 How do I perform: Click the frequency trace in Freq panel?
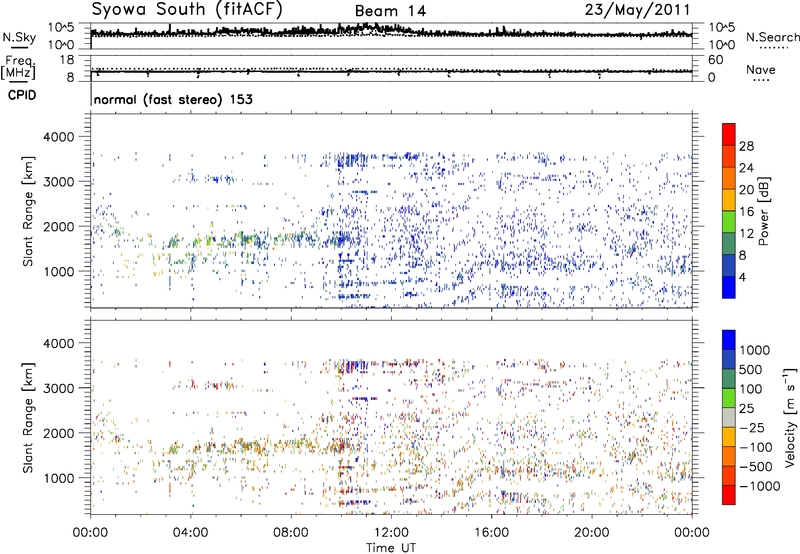(391, 71)
